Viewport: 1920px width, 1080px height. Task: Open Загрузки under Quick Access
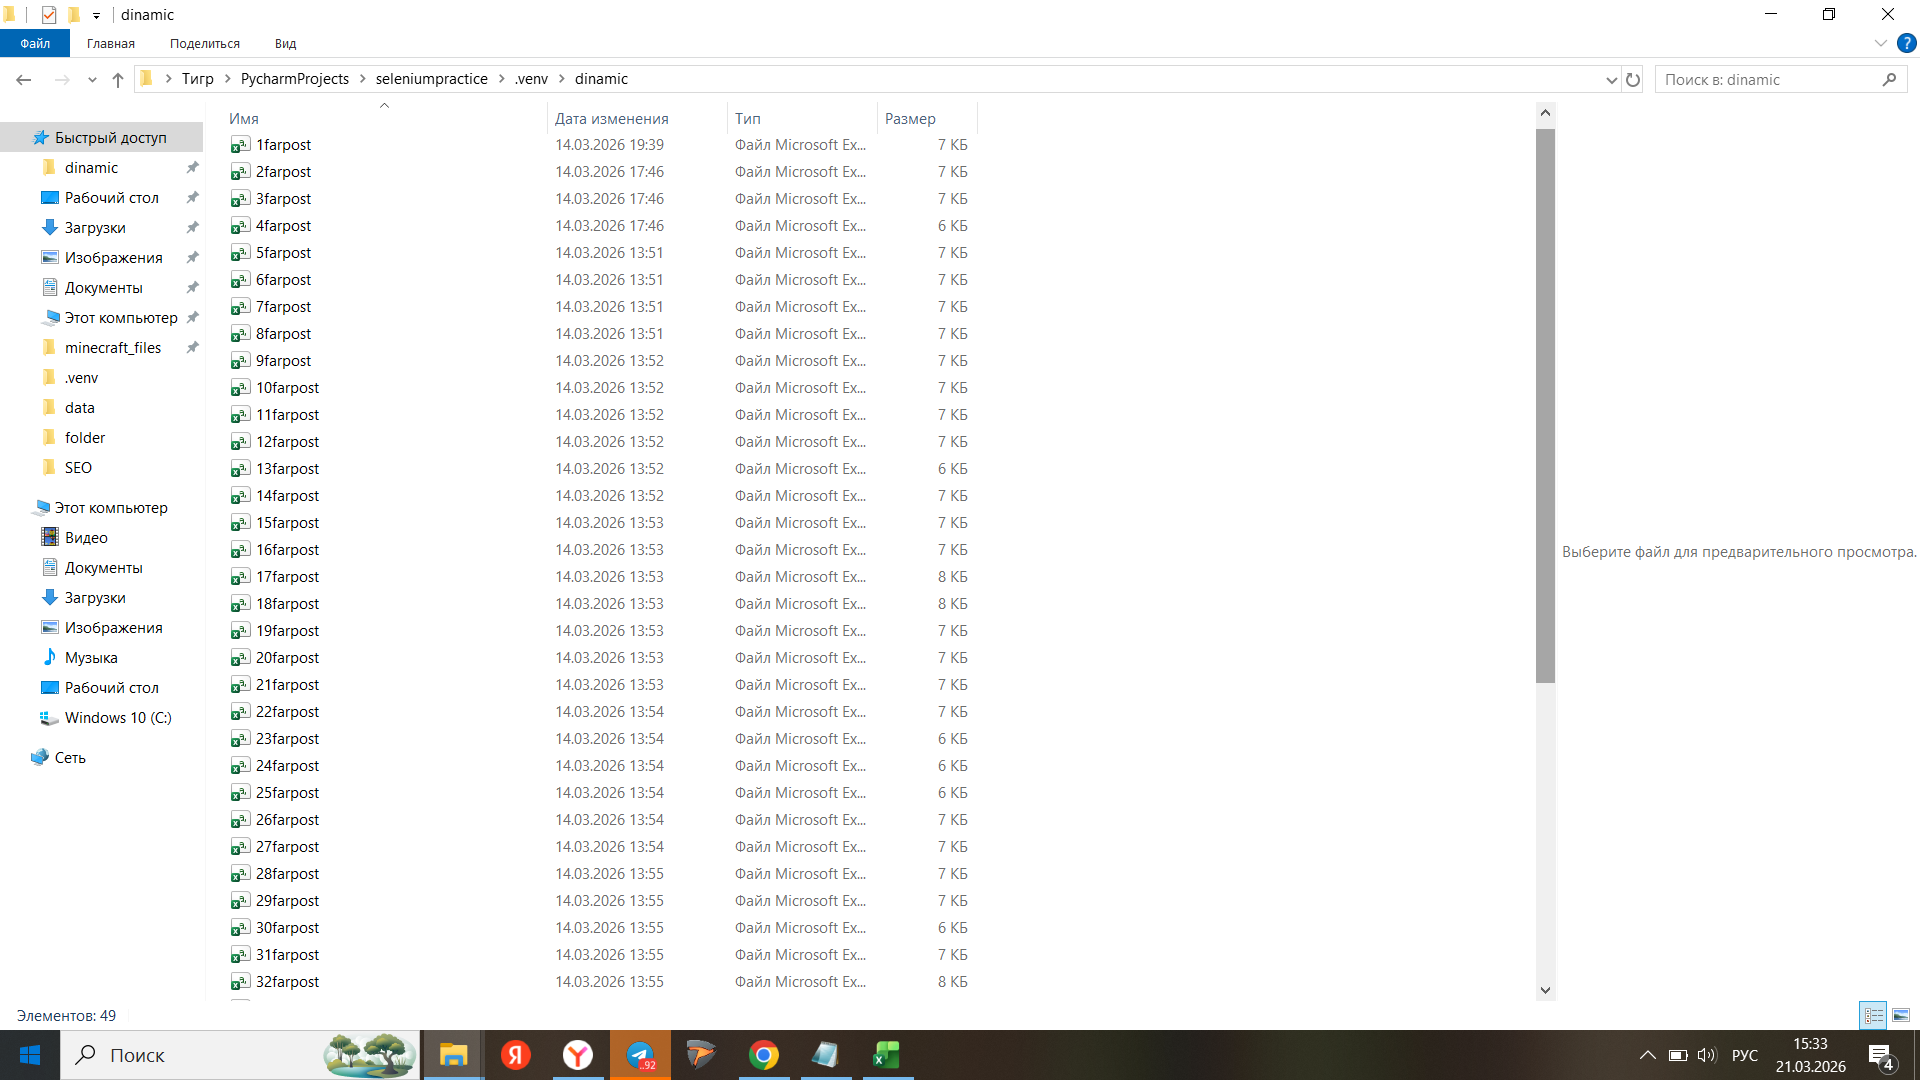click(95, 228)
